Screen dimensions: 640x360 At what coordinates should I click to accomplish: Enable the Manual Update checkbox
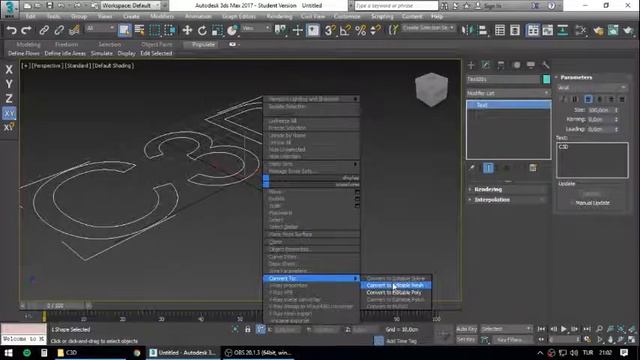point(572,203)
